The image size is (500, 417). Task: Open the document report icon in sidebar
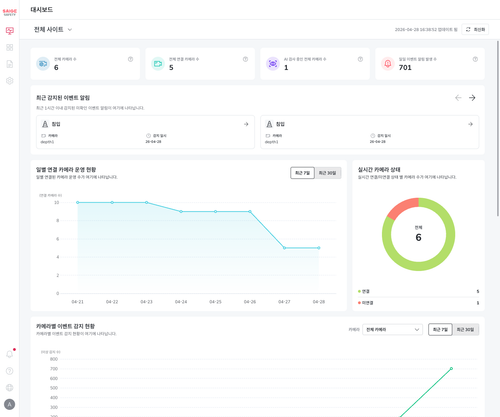(10, 64)
